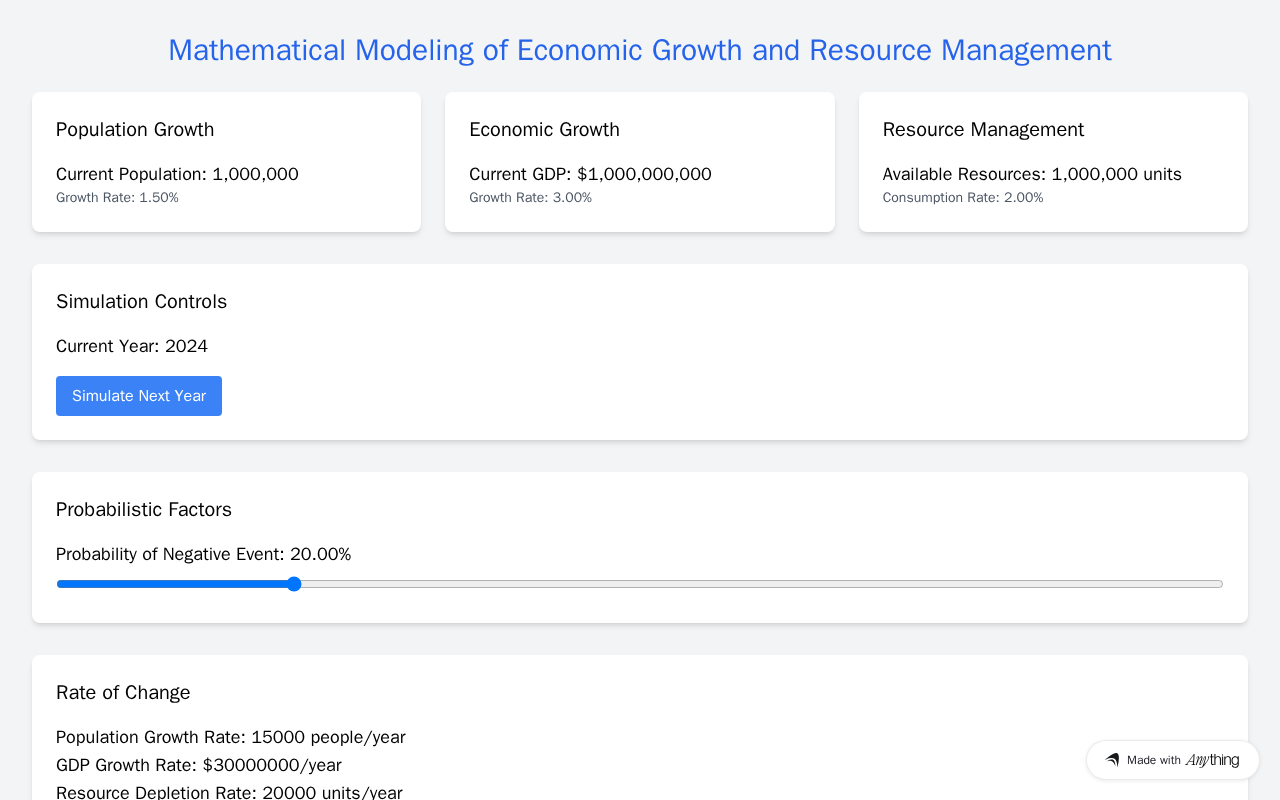This screenshot has width=1280, height=800.
Task: Click the Made with Anything badge
Action: click(x=1172, y=760)
